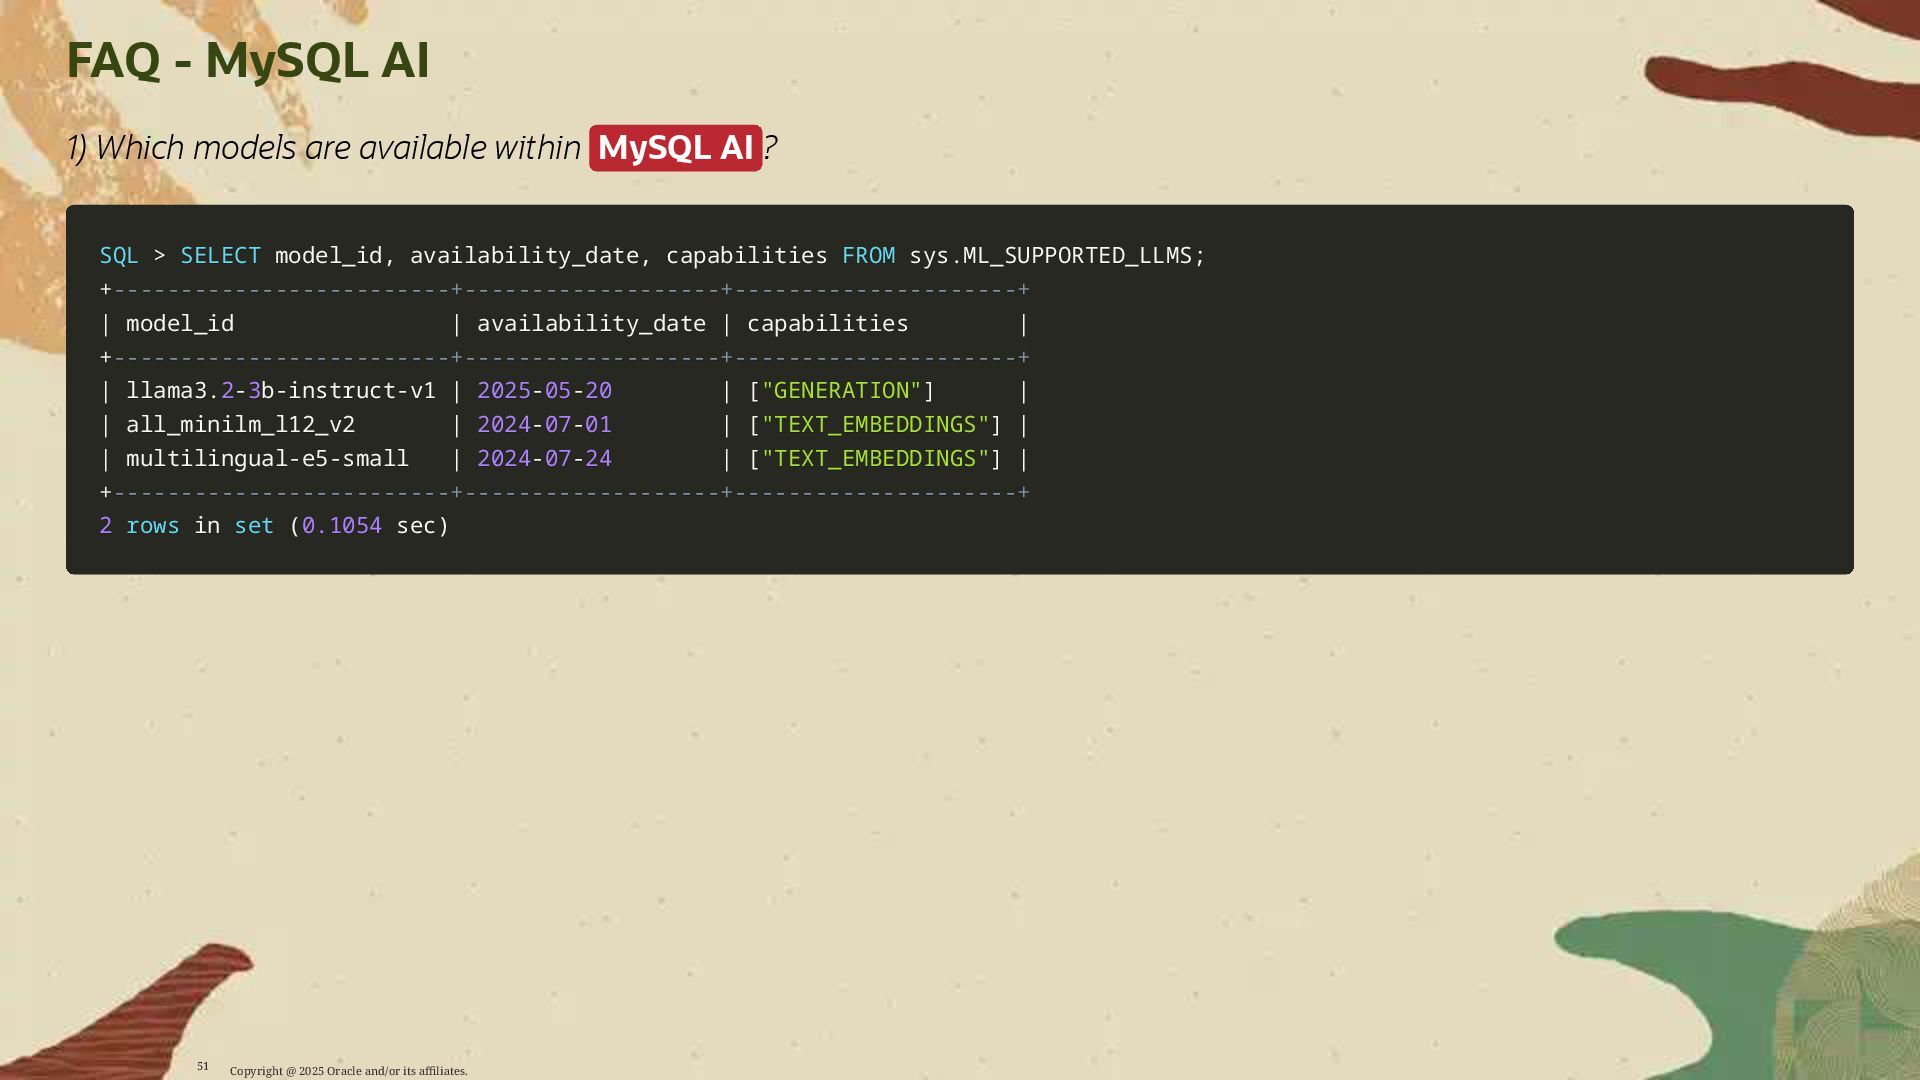Click the FROM keyword in the query

pos(868,256)
